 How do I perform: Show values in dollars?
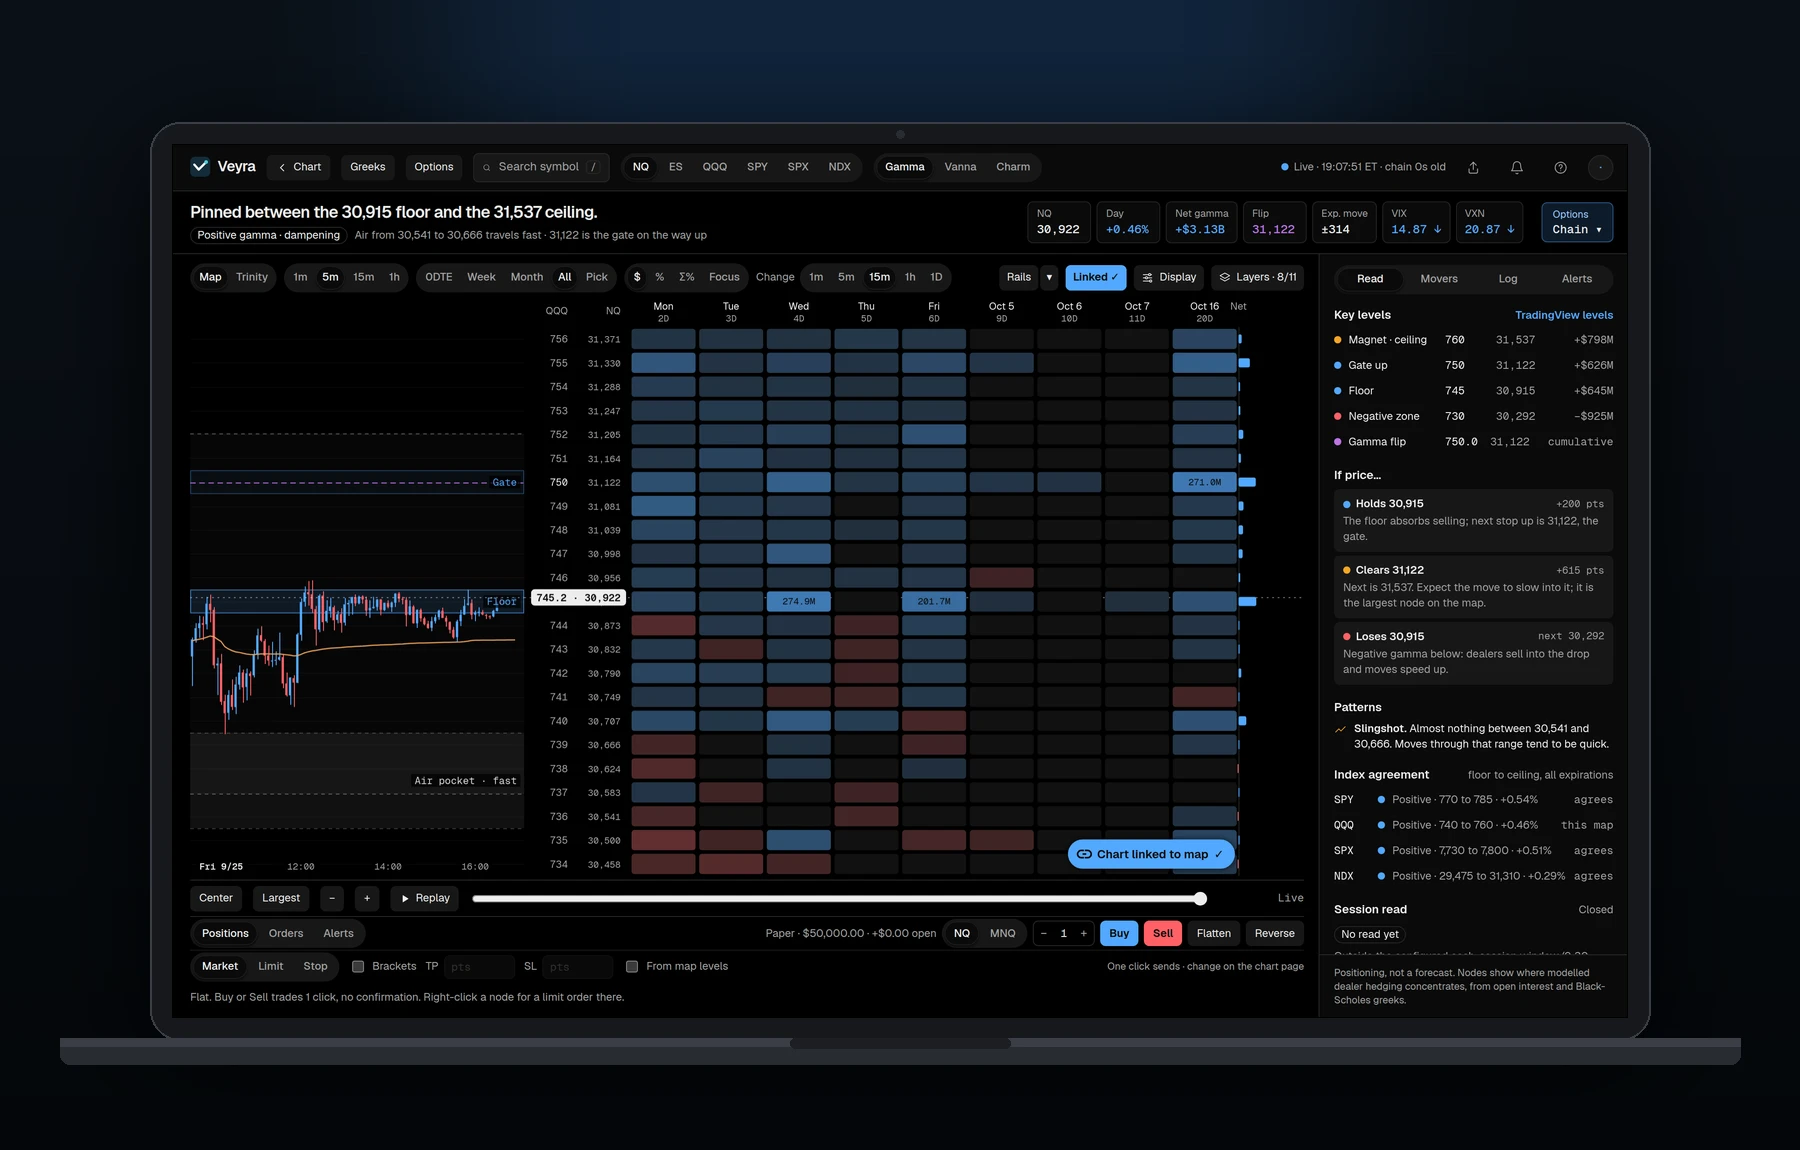[x=637, y=277]
